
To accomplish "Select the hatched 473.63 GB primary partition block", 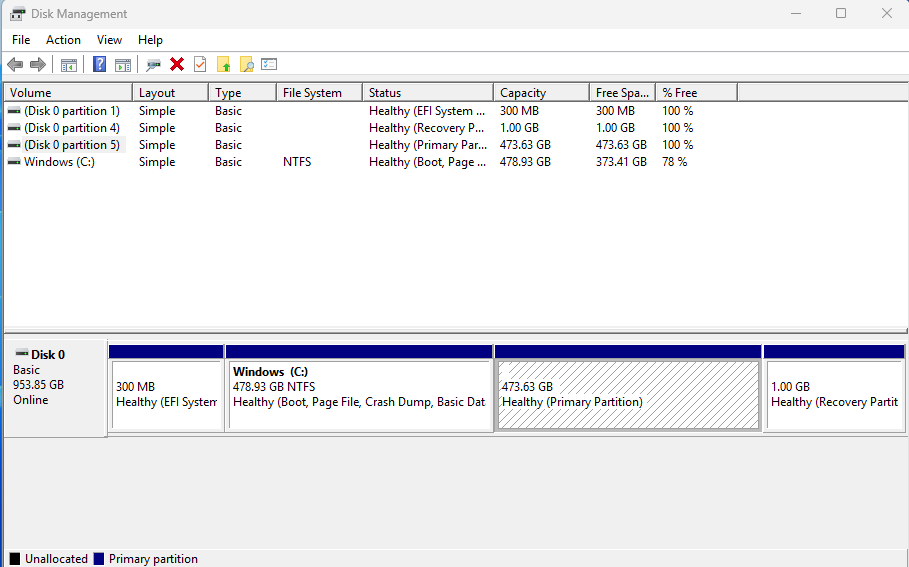I will point(627,395).
